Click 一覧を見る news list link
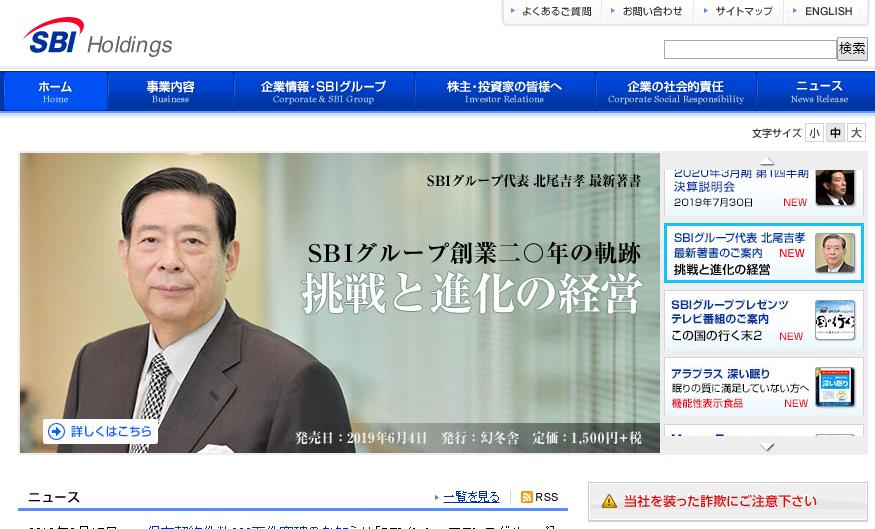This screenshot has height=529, width=875. [x=472, y=497]
